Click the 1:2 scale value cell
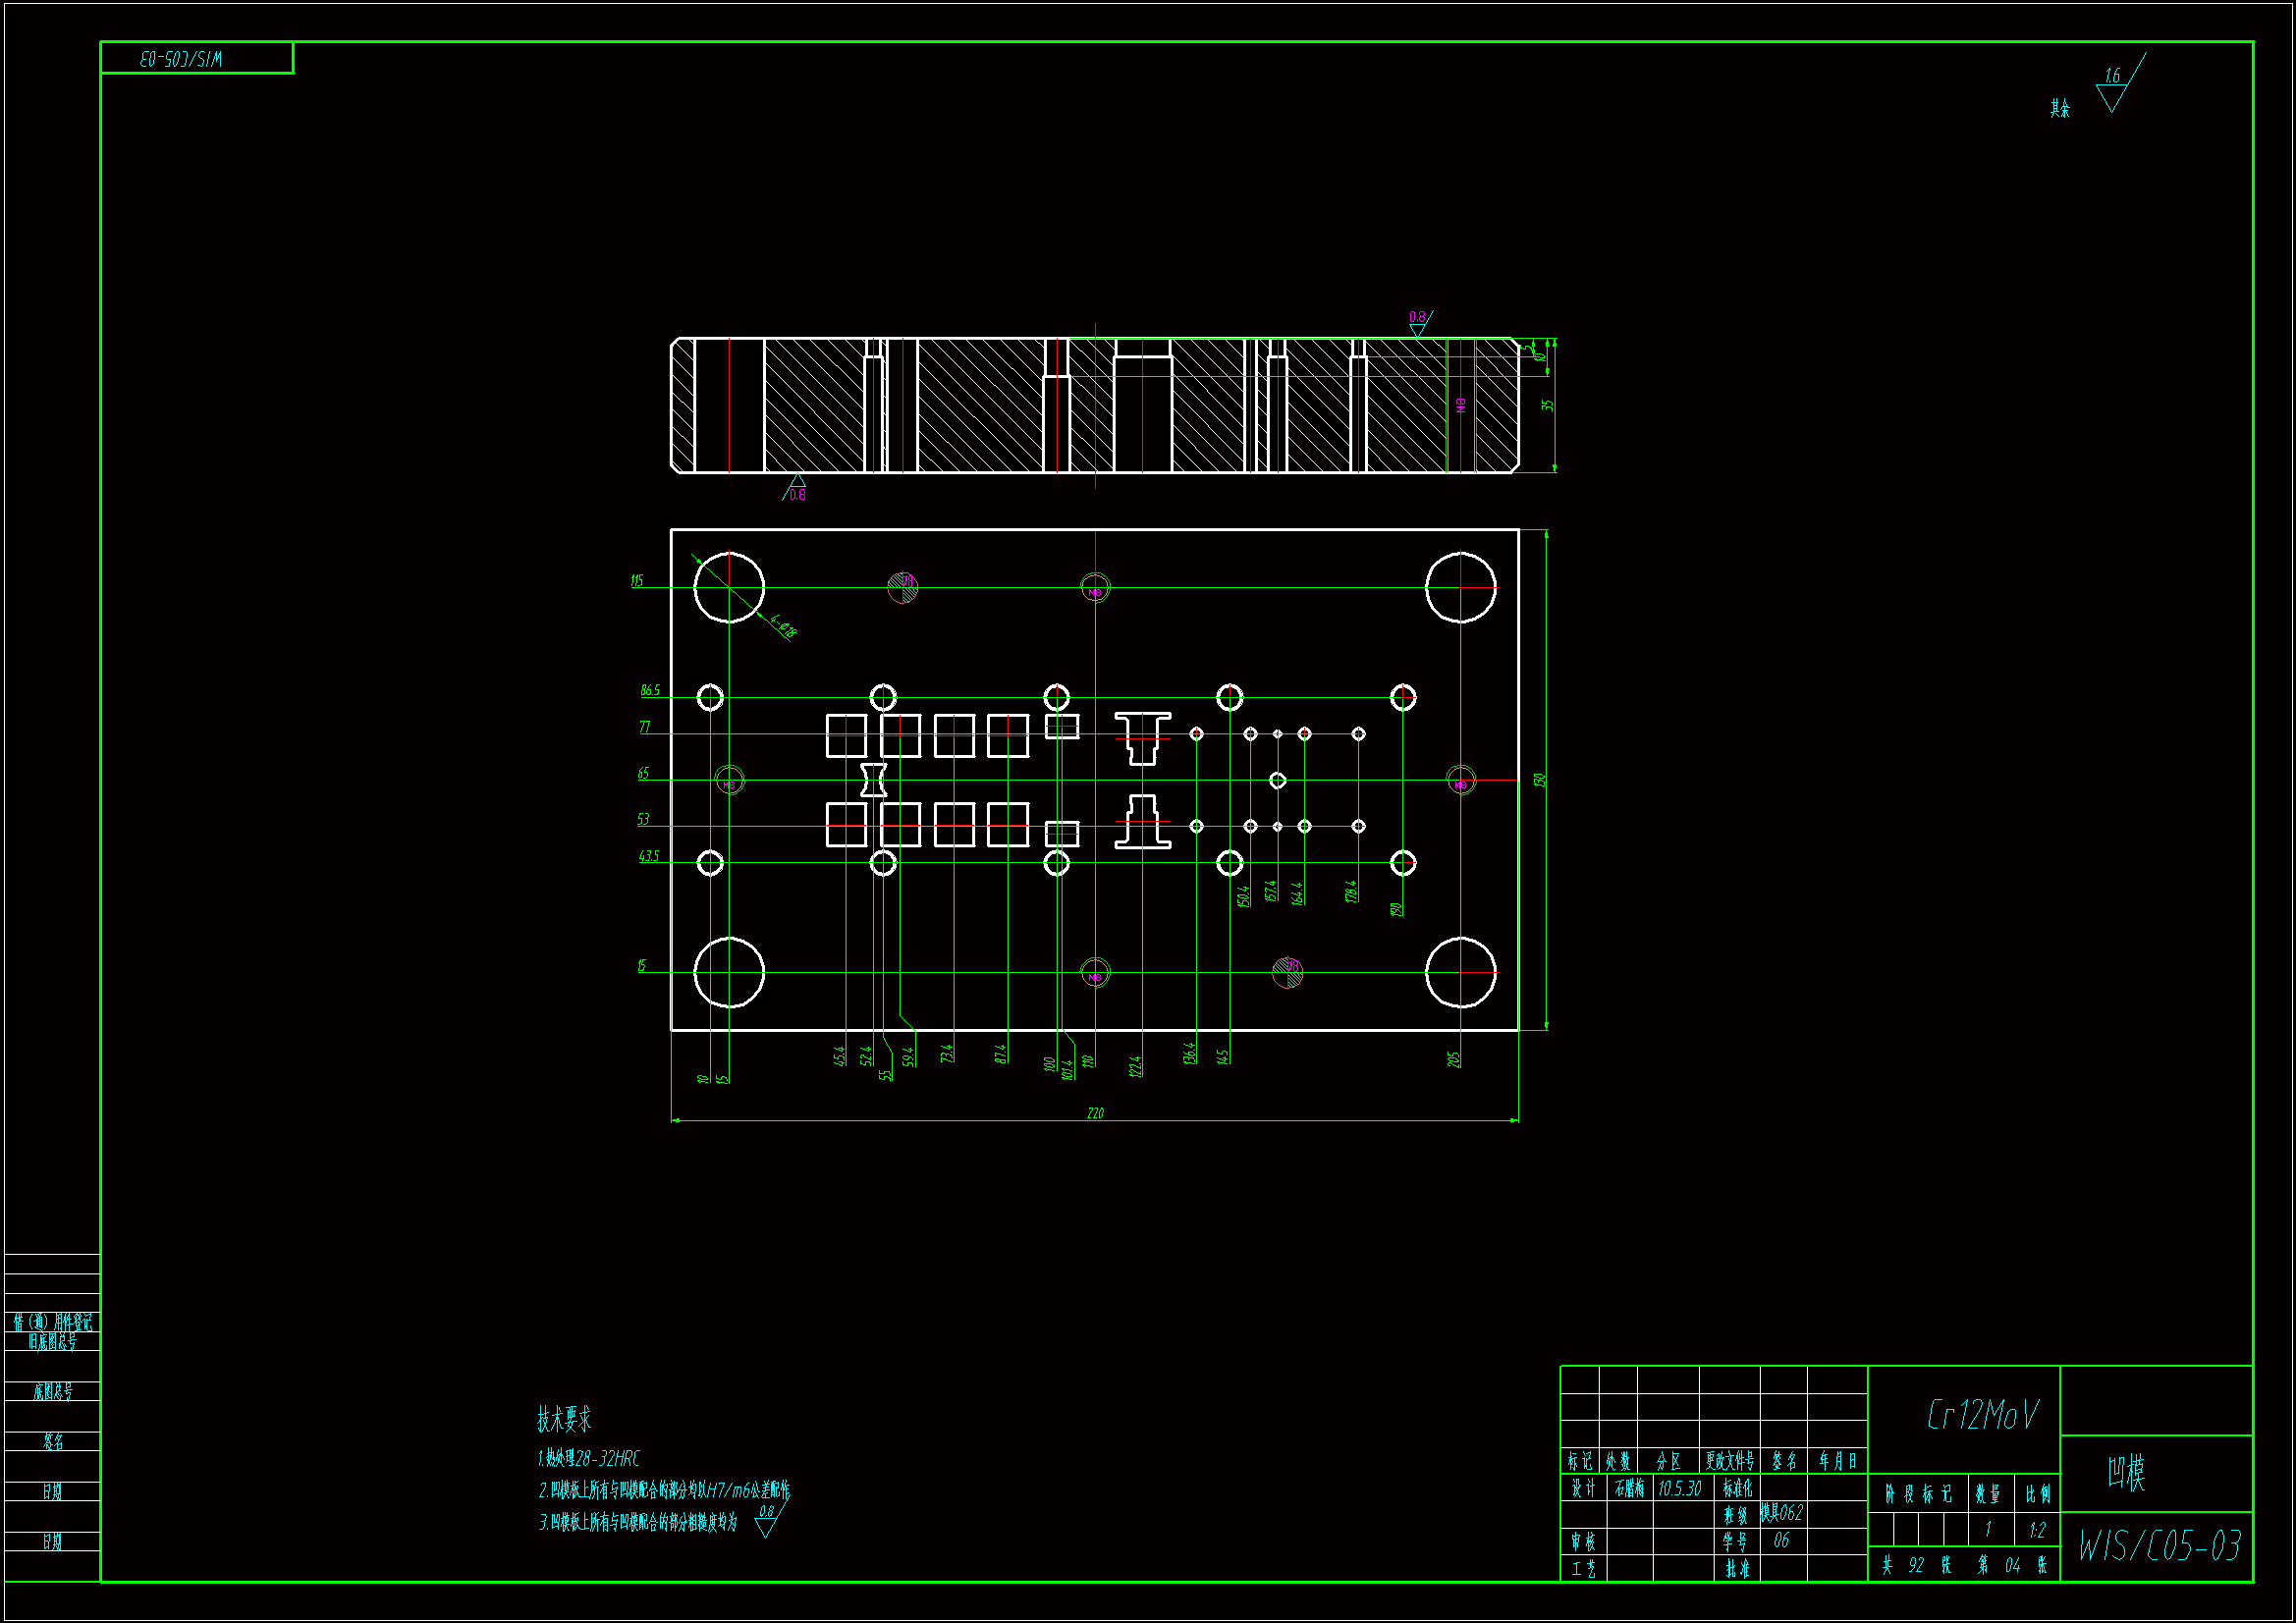The image size is (2296, 1623). coord(2037,1530)
